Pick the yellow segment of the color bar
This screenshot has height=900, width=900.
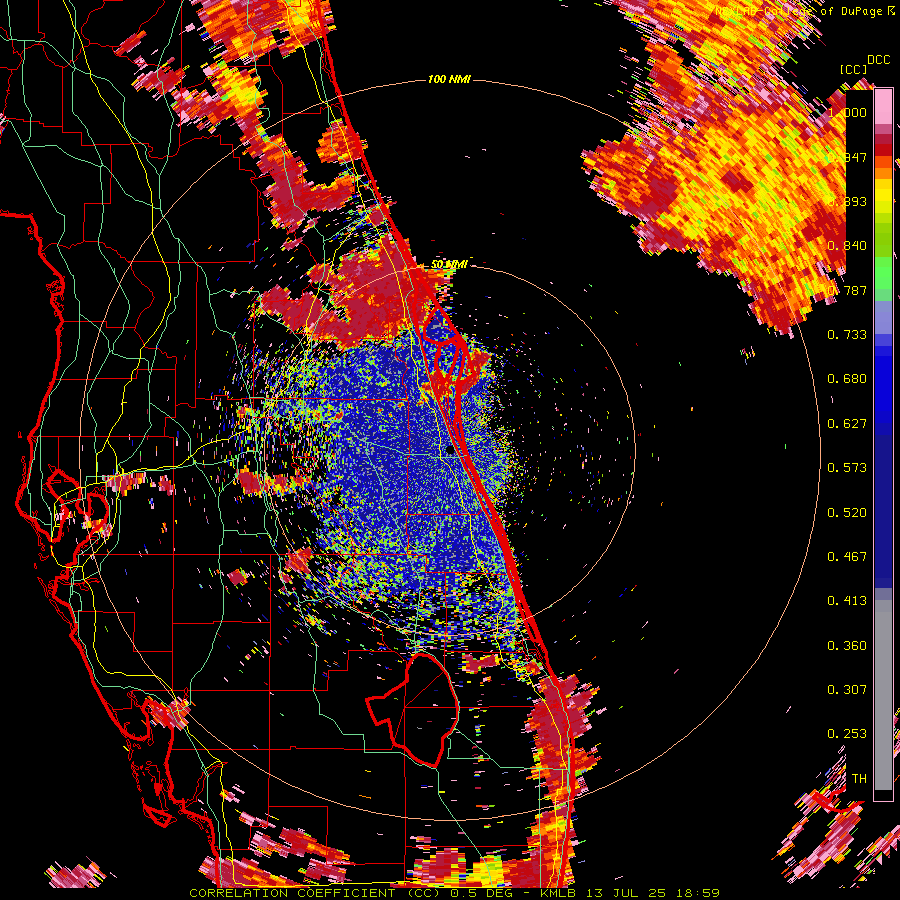[883, 196]
